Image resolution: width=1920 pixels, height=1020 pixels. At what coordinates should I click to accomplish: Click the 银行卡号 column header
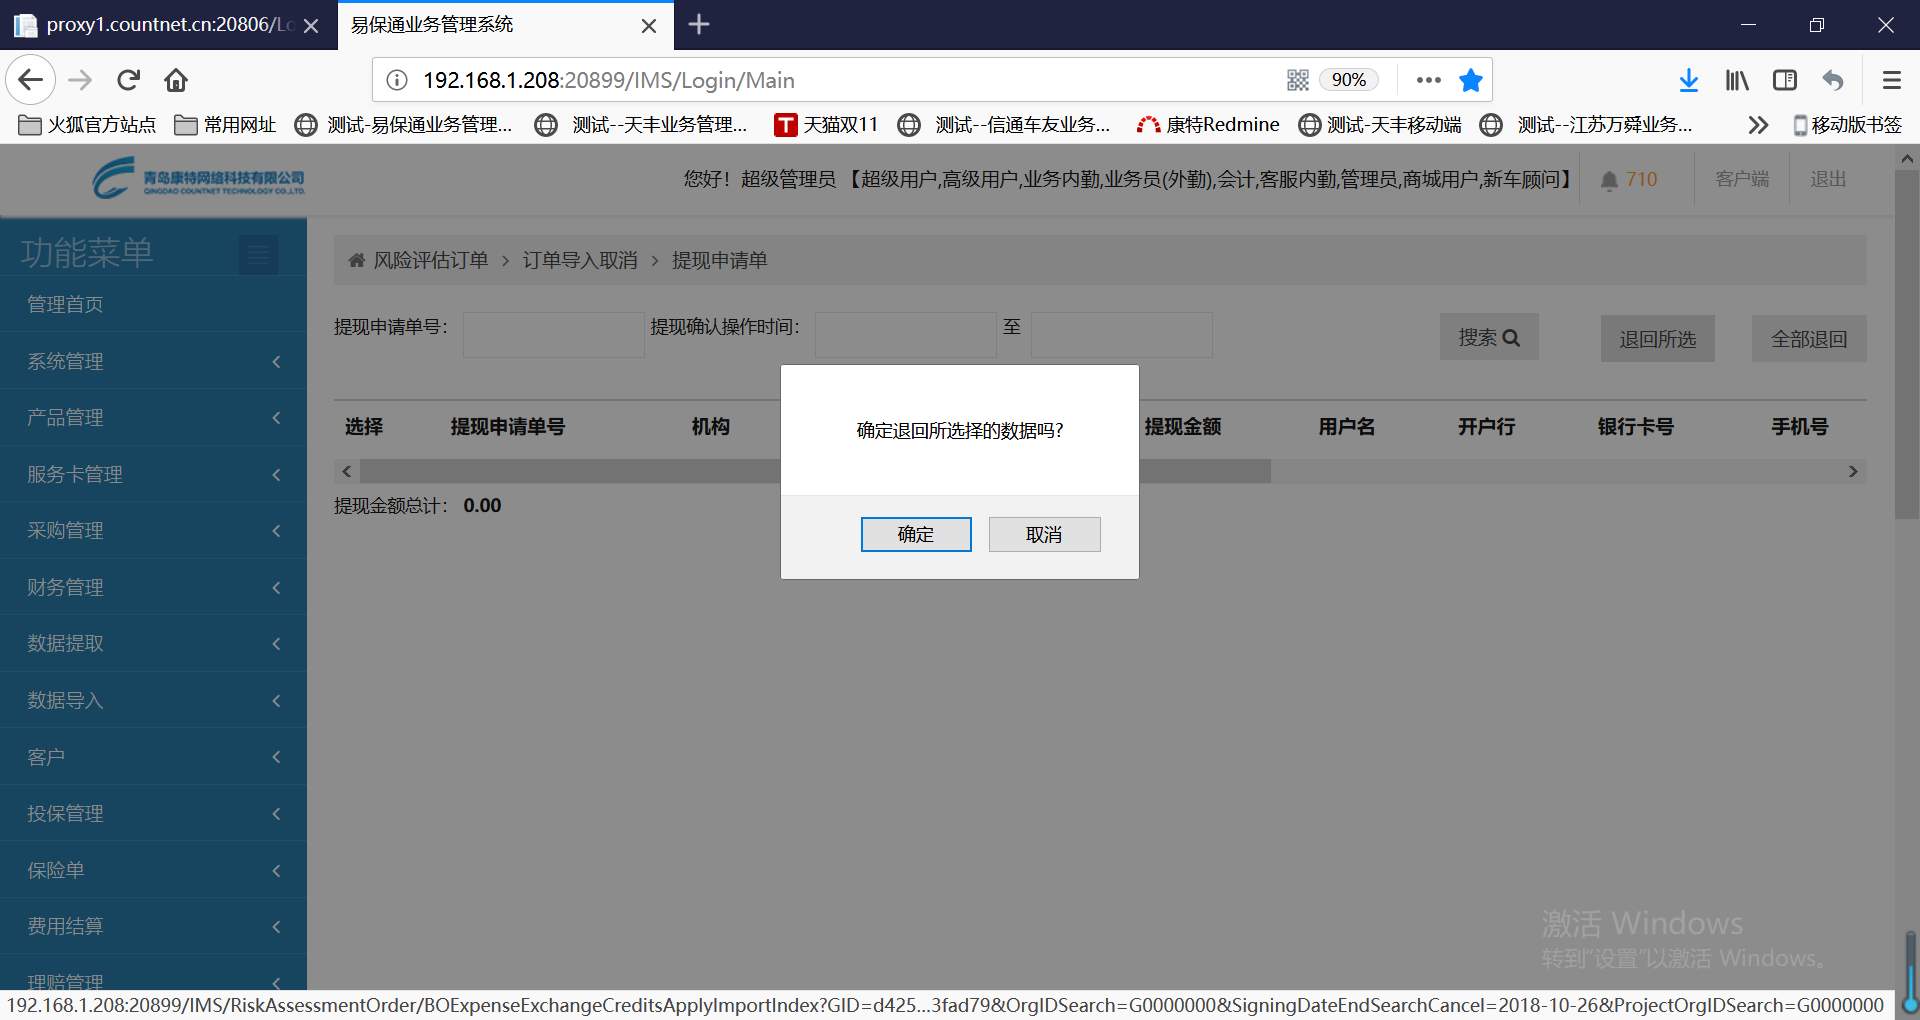[1636, 427]
